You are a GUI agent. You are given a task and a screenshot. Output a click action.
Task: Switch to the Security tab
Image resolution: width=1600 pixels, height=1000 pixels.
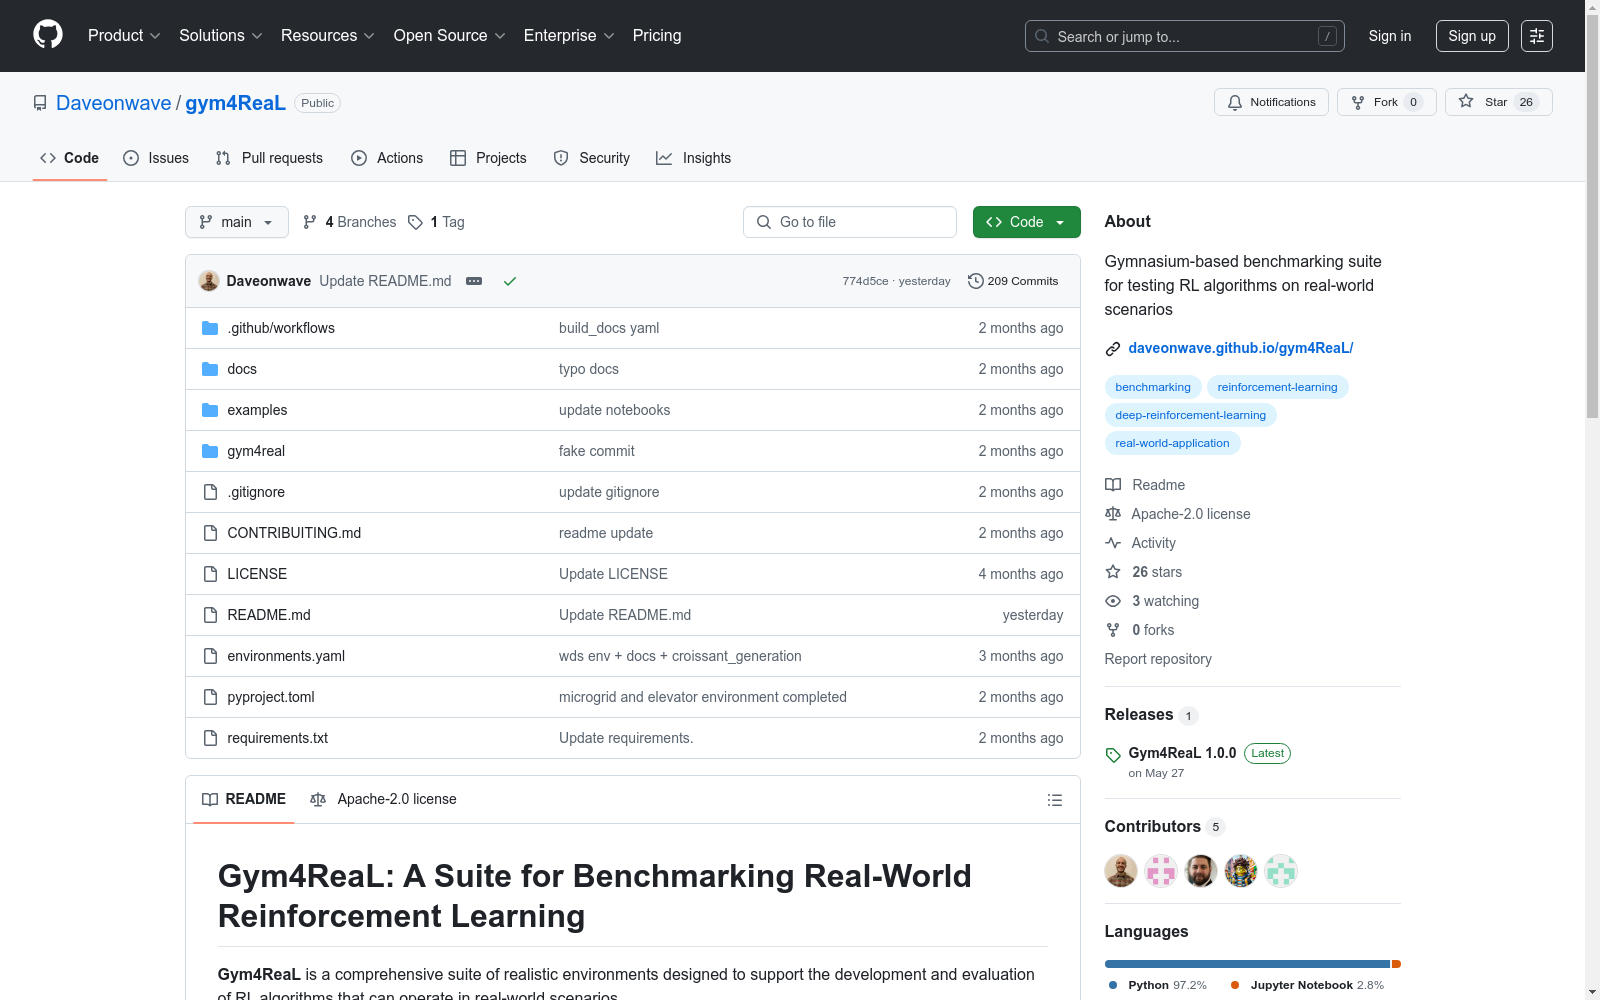pyautogui.click(x=592, y=158)
